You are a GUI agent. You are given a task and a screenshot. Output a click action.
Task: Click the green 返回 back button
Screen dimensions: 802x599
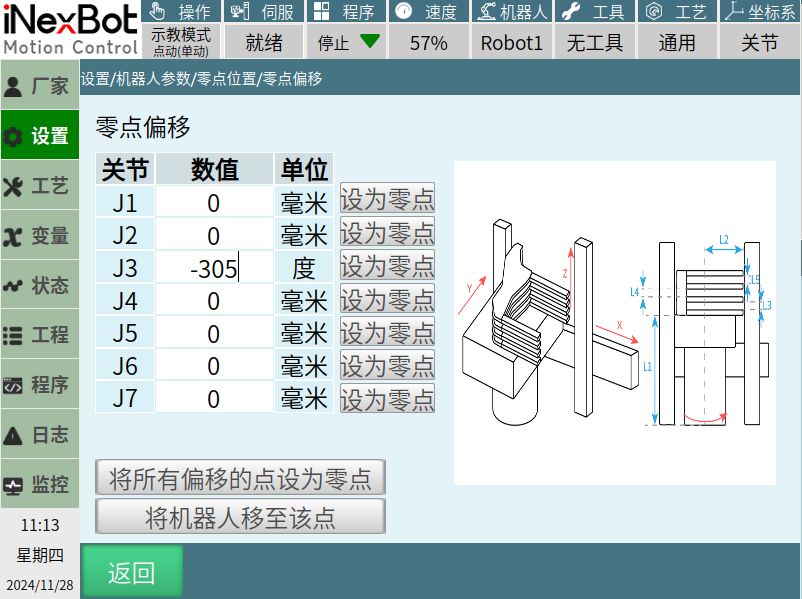pos(132,572)
